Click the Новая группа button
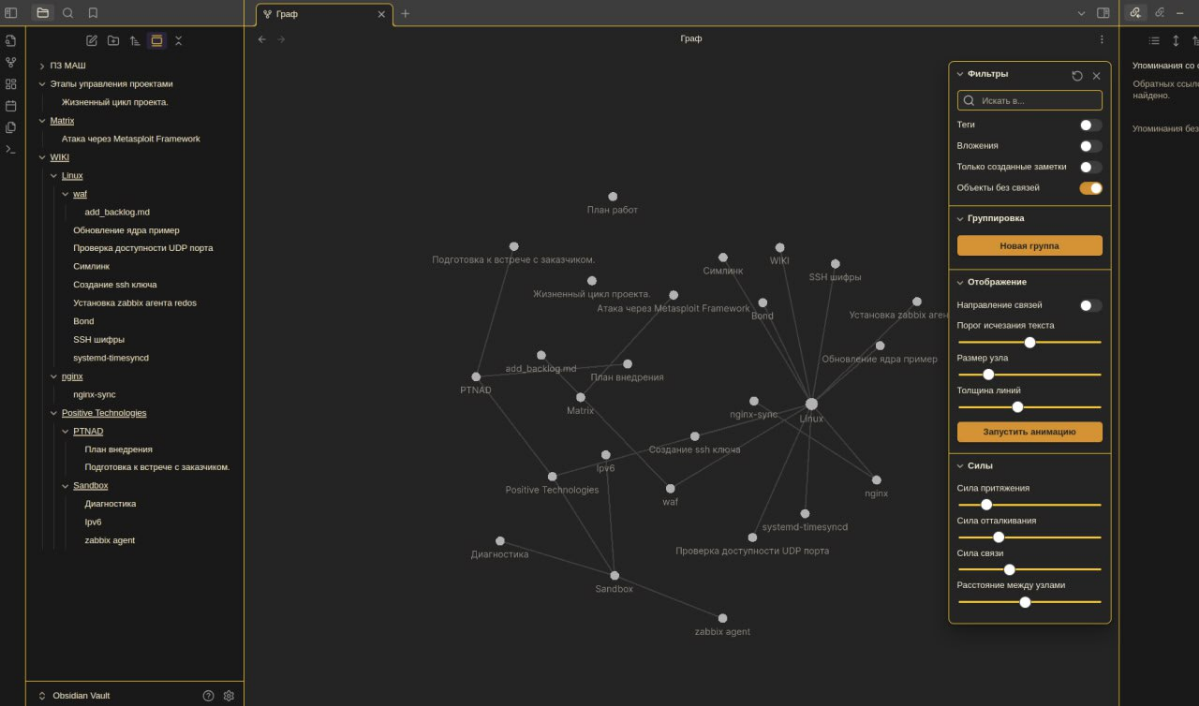 pyautogui.click(x=1029, y=246)
